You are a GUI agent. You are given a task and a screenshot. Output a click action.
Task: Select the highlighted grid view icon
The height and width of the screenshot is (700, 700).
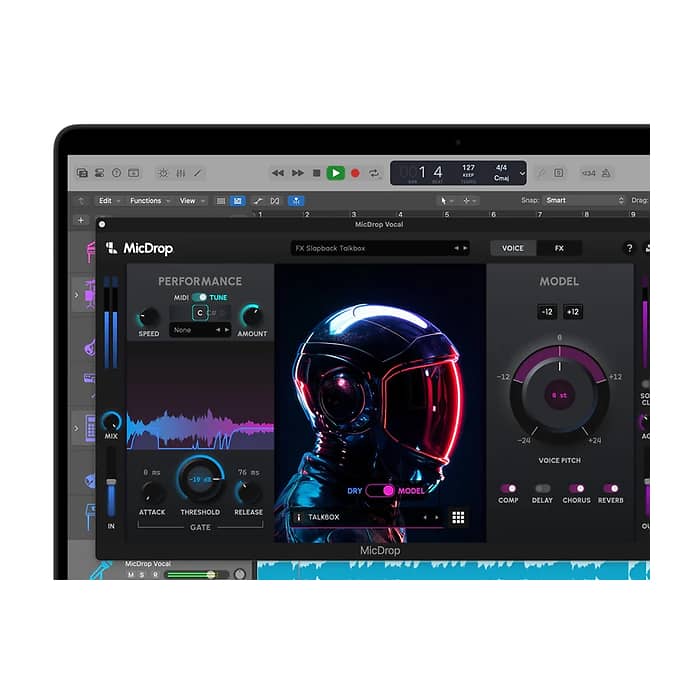(x=238, y=201)
